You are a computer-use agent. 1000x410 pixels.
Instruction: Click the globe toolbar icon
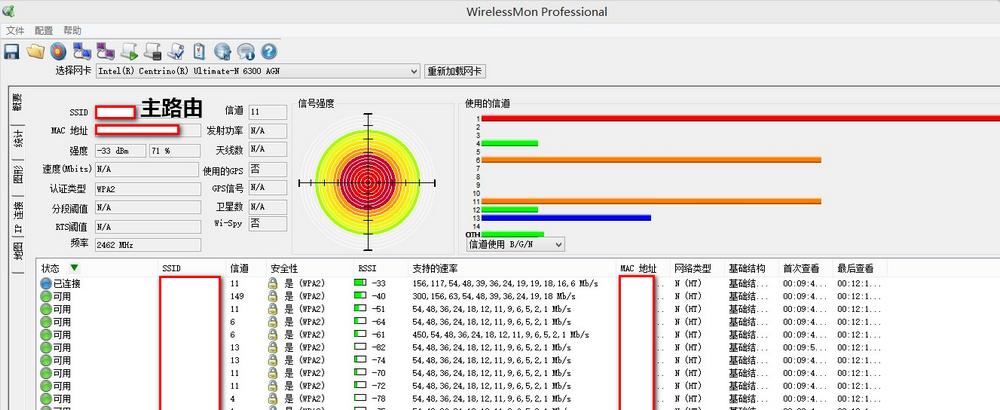pos(223,52)
